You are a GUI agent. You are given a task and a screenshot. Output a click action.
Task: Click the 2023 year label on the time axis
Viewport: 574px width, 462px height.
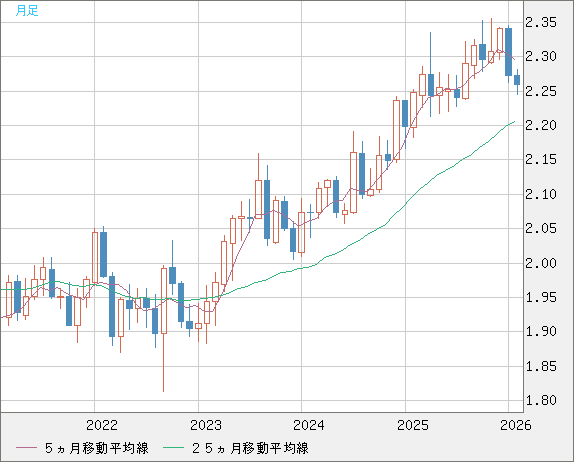[x=206, y=425]
